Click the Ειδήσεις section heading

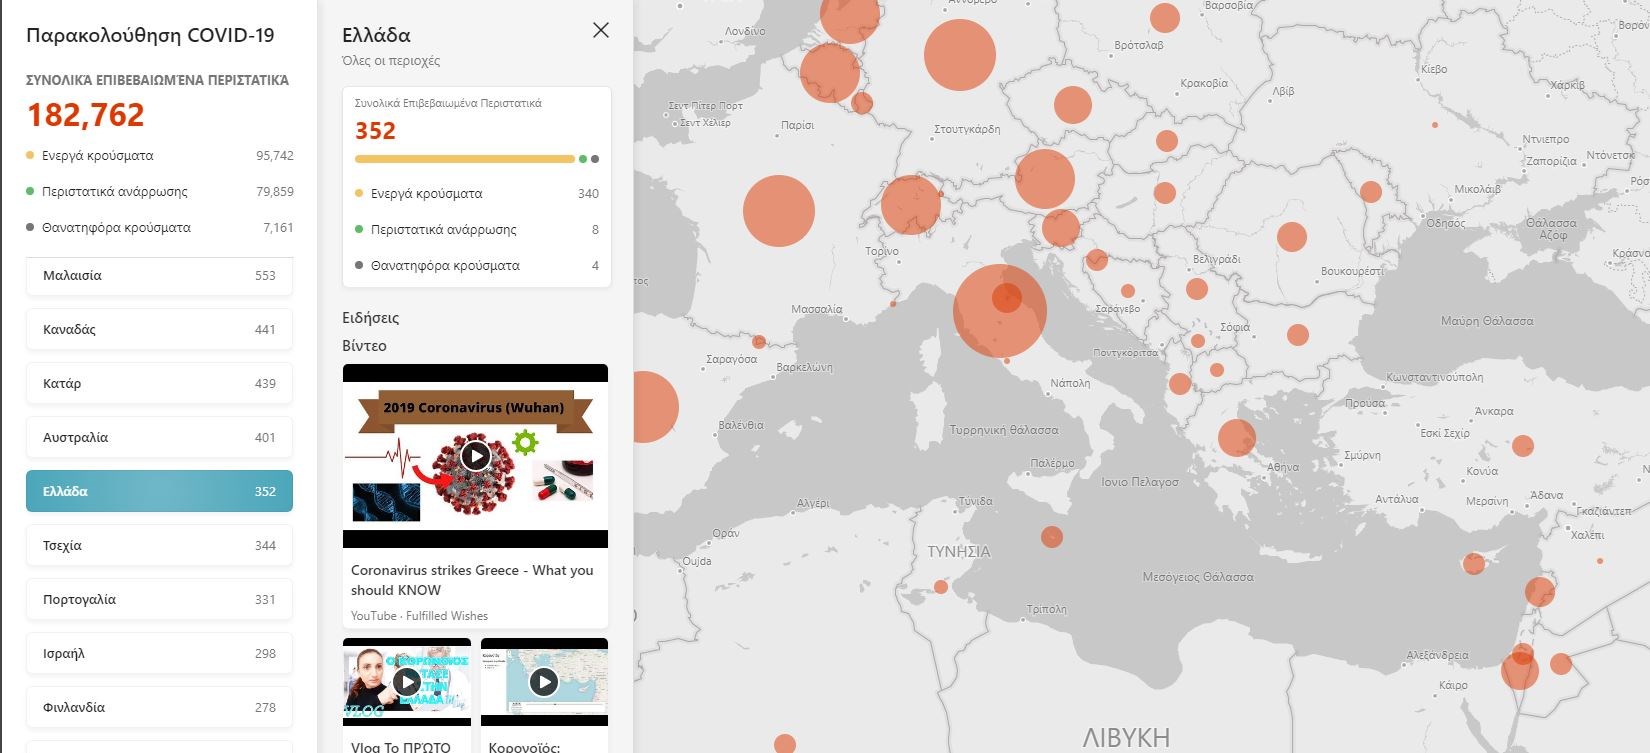[370, 318]
